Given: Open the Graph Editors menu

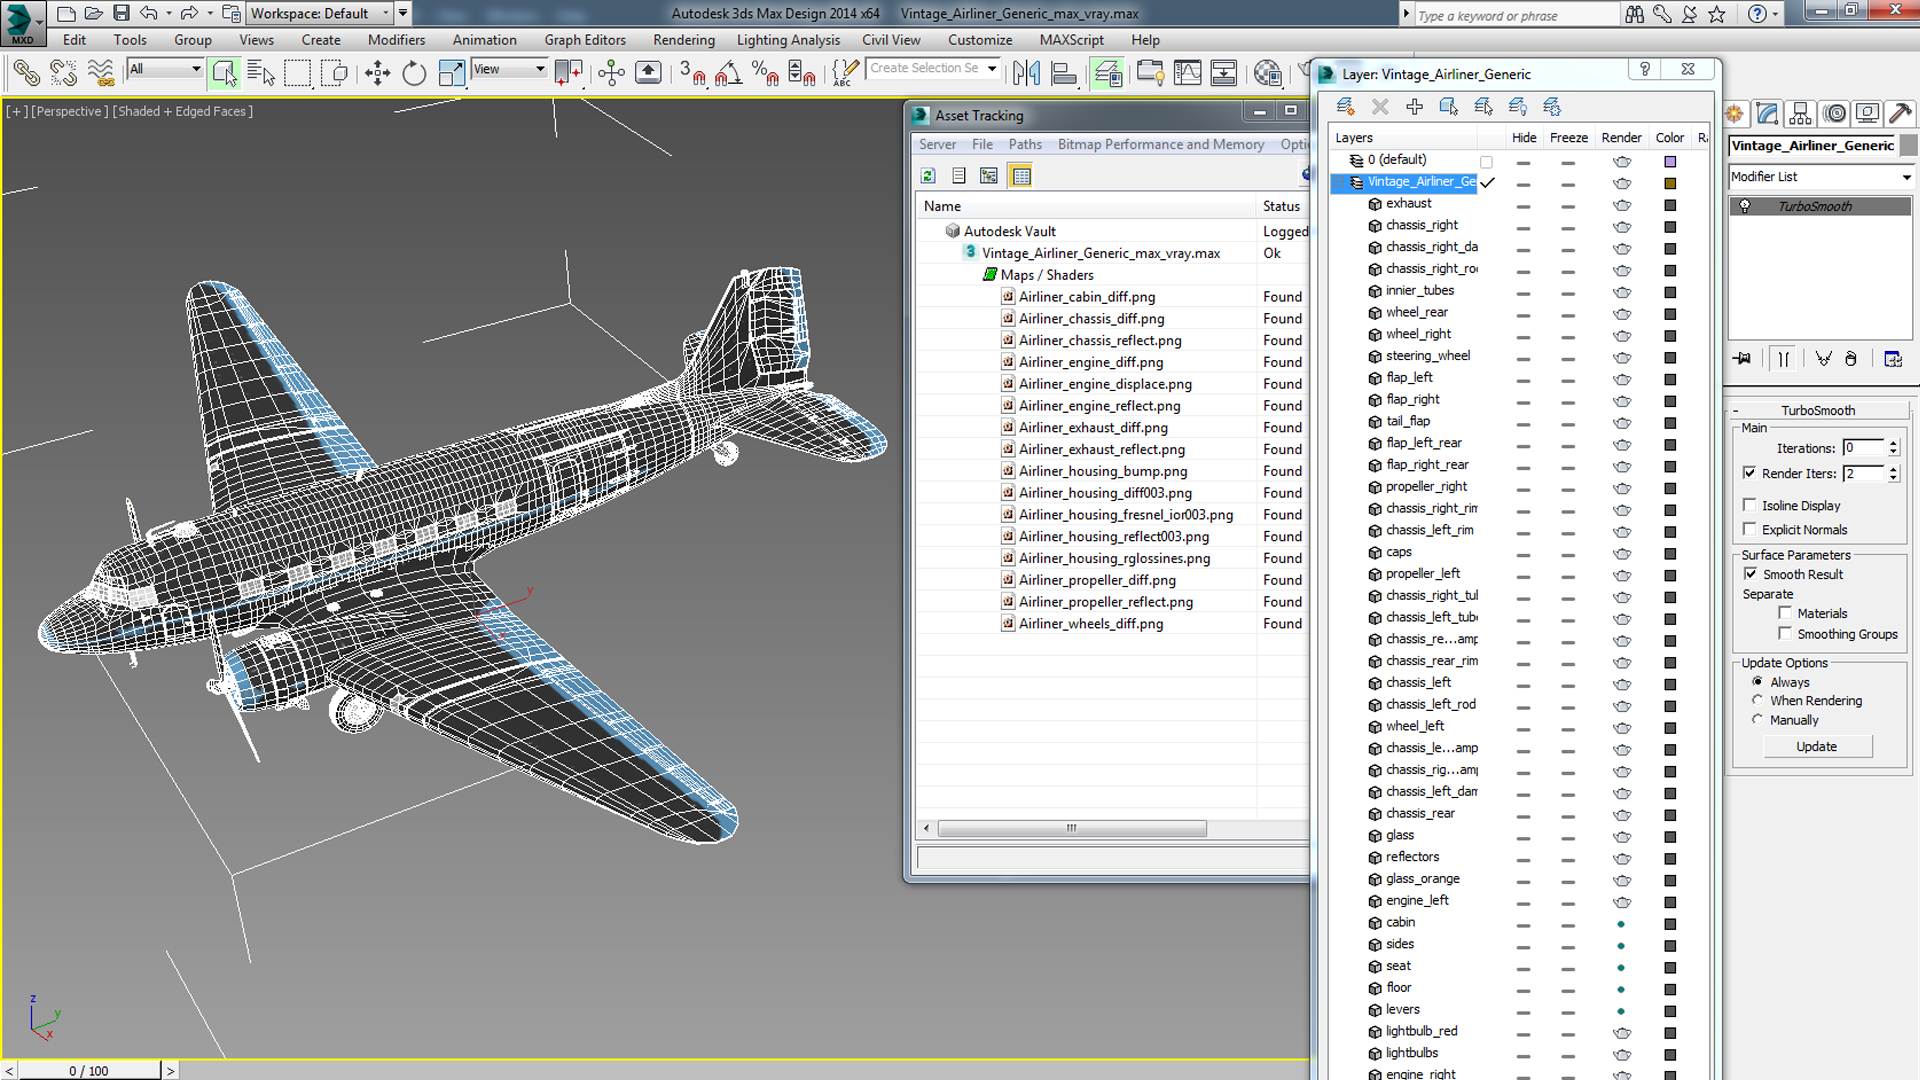Looking at the screenshot, I should [x=585, y=40].
